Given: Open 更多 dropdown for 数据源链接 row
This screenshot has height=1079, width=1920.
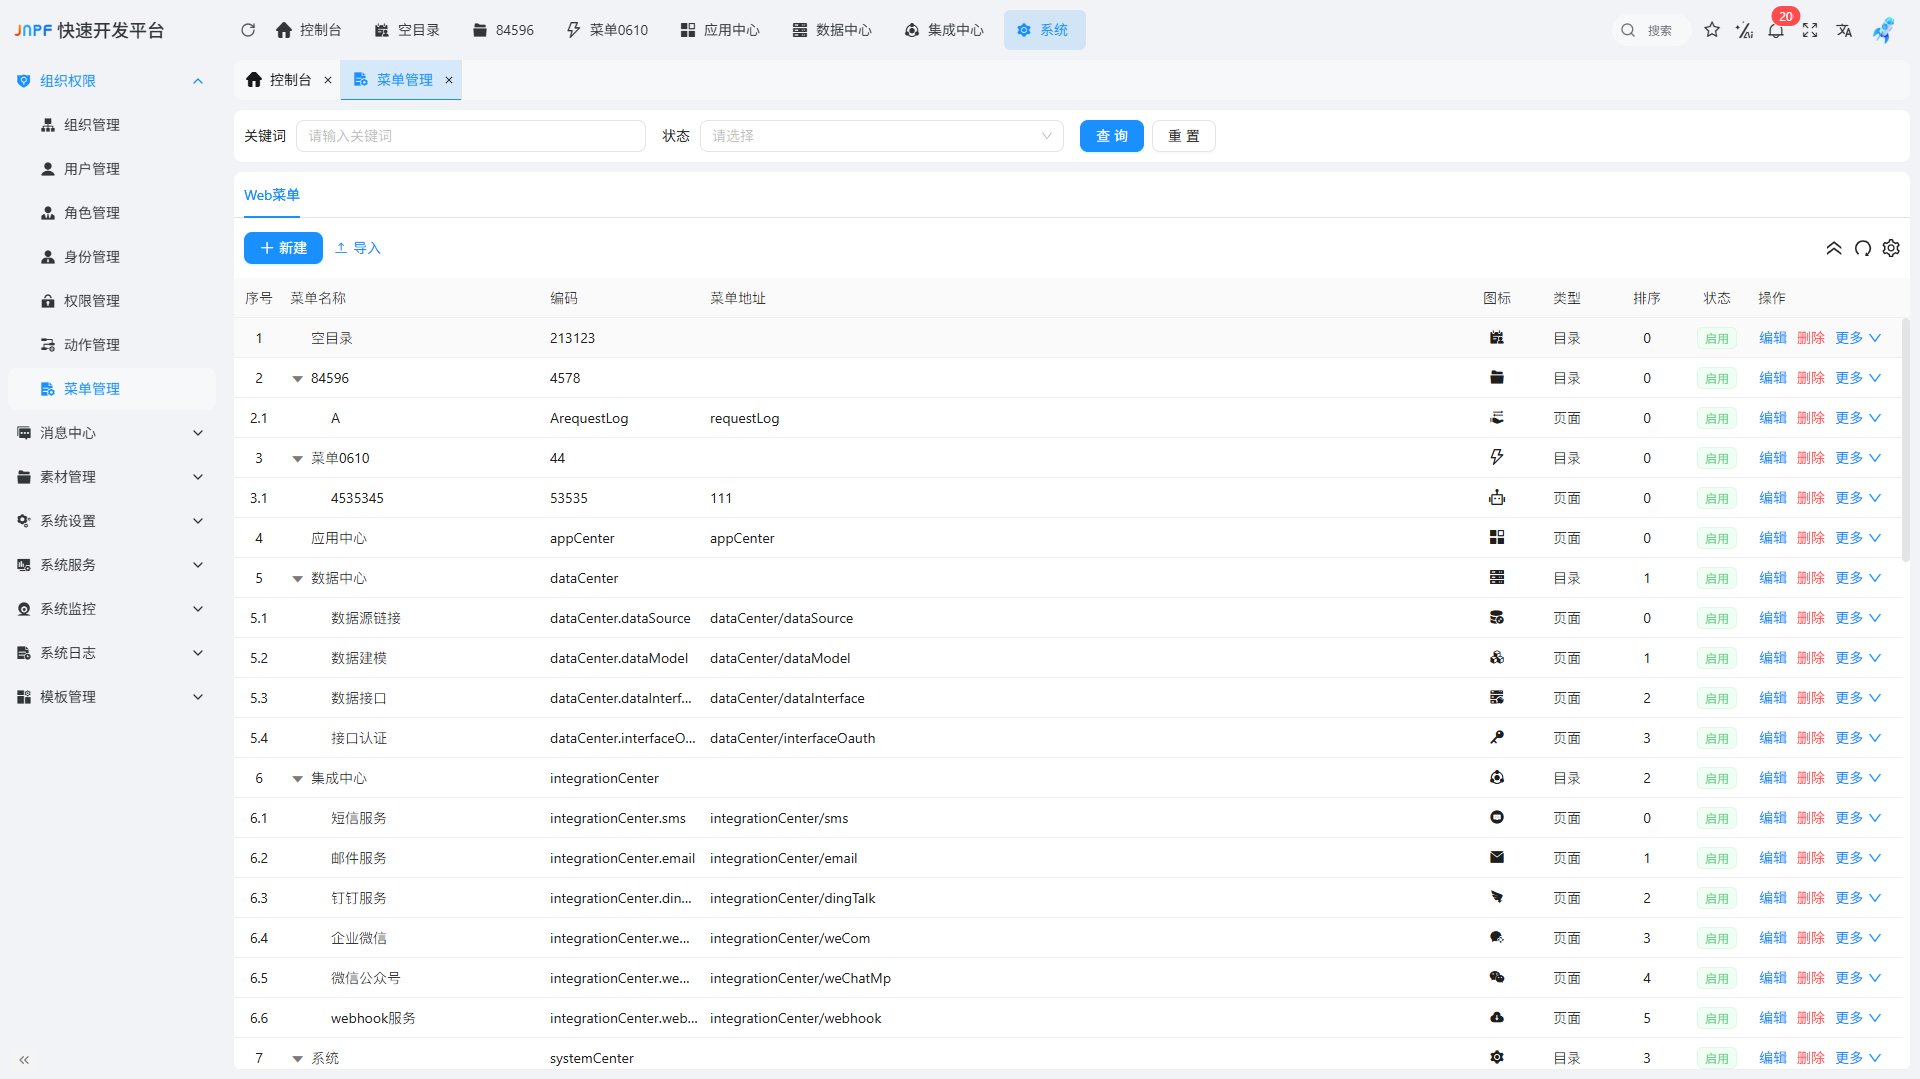Looking at the screenshot, I should 1858,618.
